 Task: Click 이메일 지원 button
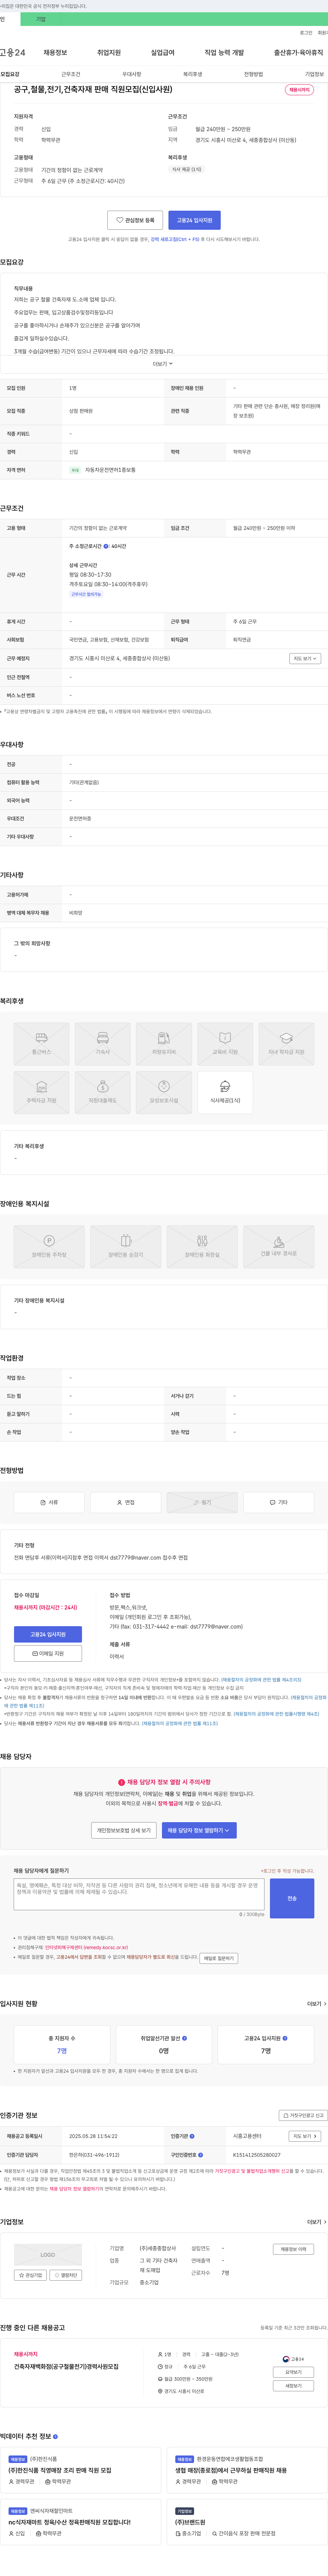(48, 1653)
